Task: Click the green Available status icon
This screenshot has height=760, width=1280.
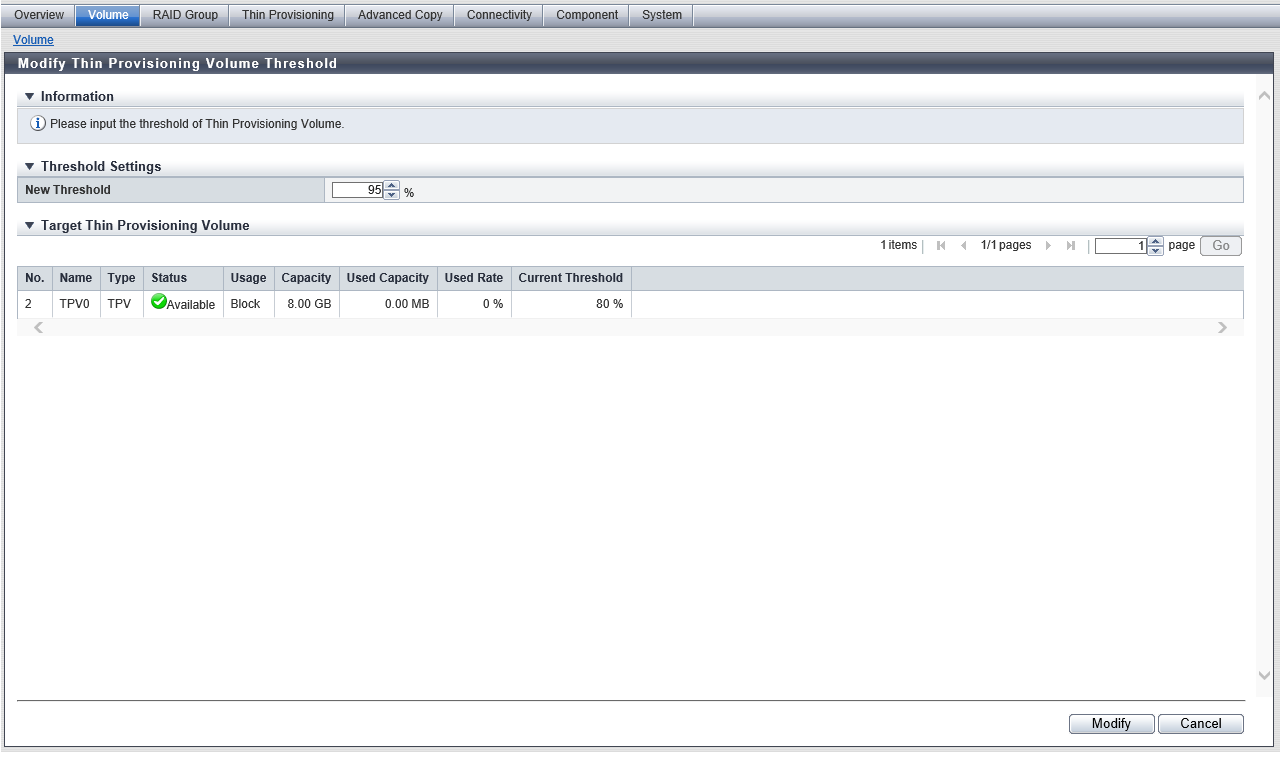Action: click(159, 302)
